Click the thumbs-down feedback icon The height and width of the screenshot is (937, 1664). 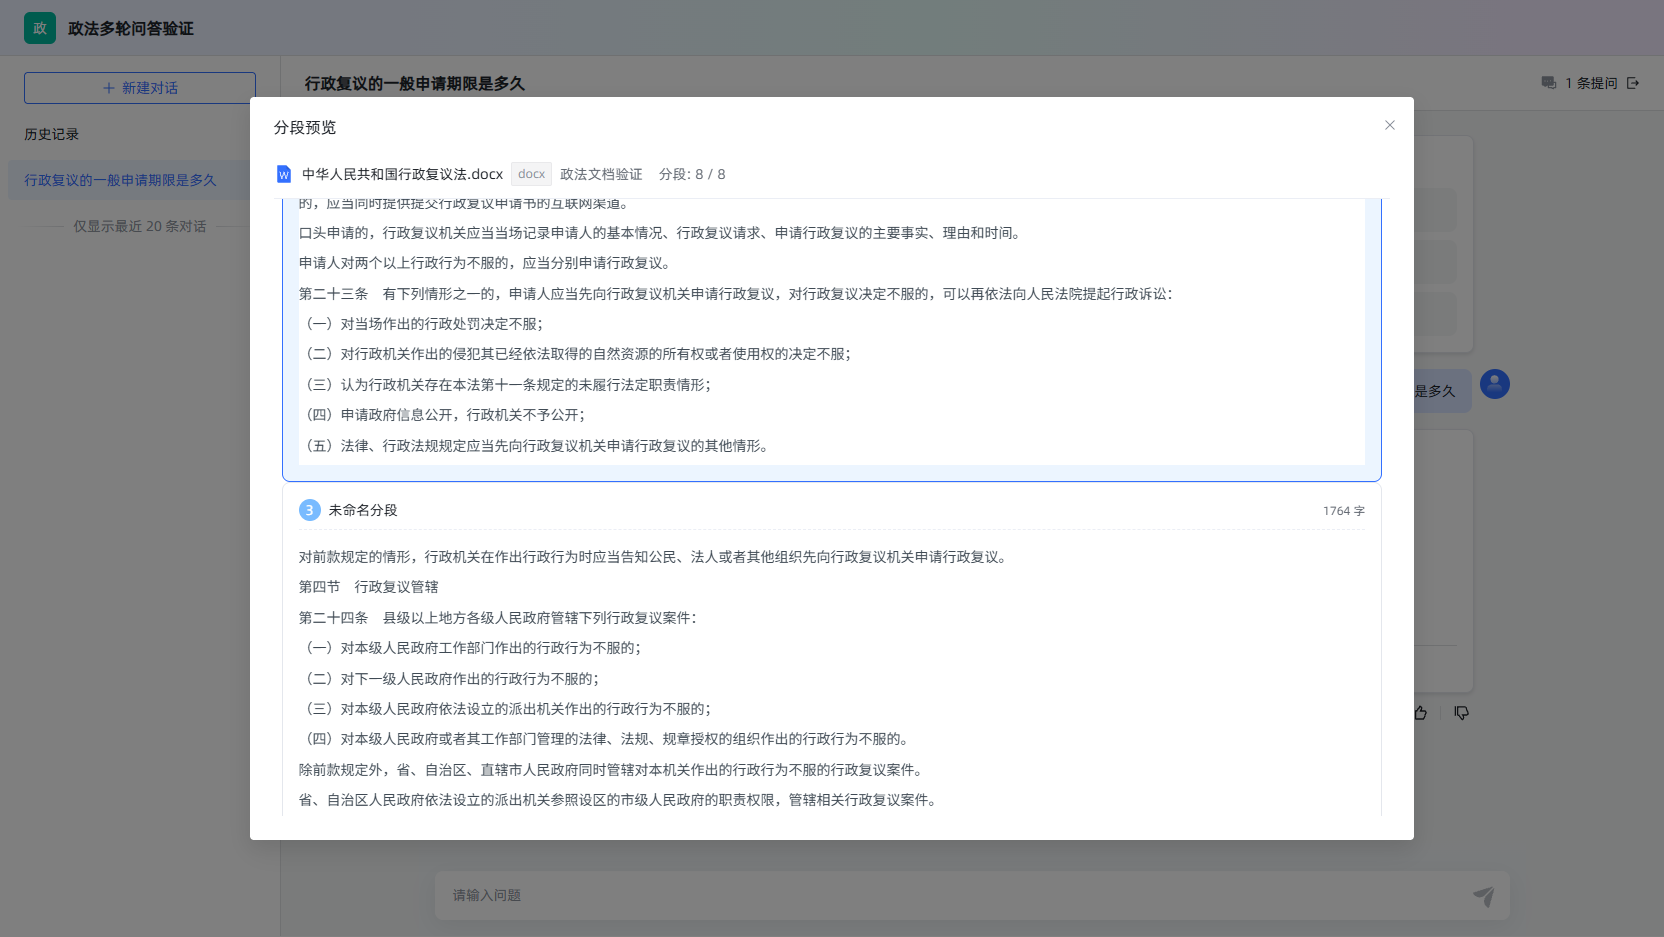point(1461,713)
